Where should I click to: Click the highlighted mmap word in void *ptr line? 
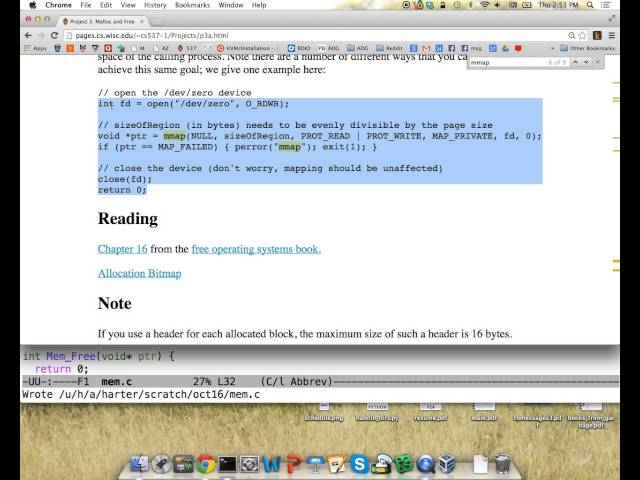click(x=174, y=136)
